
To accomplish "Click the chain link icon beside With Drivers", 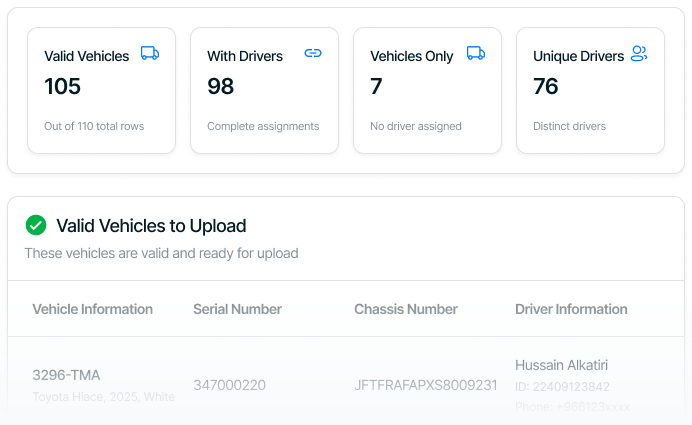I will tap(313, 54).
